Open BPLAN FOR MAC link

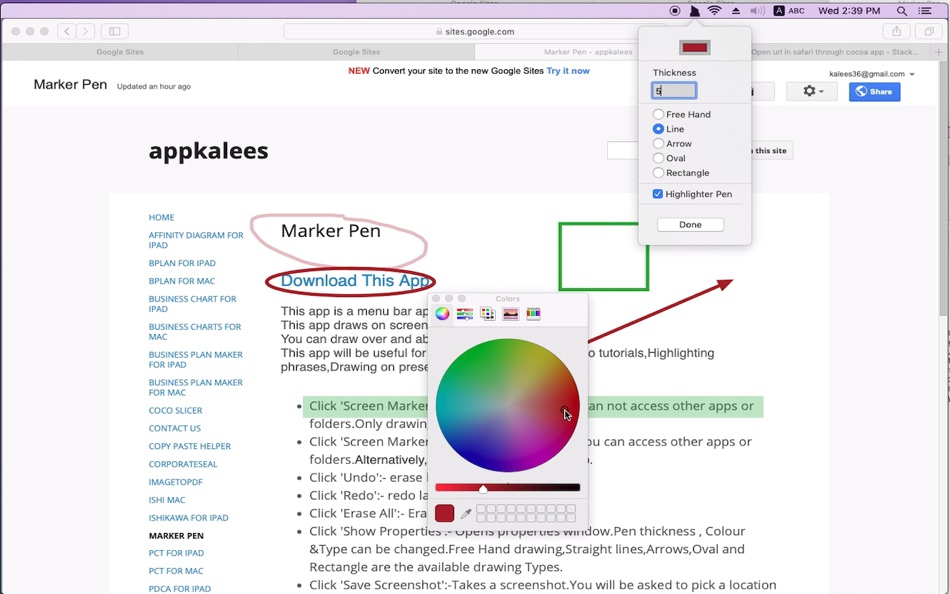(x=182, y=281)
